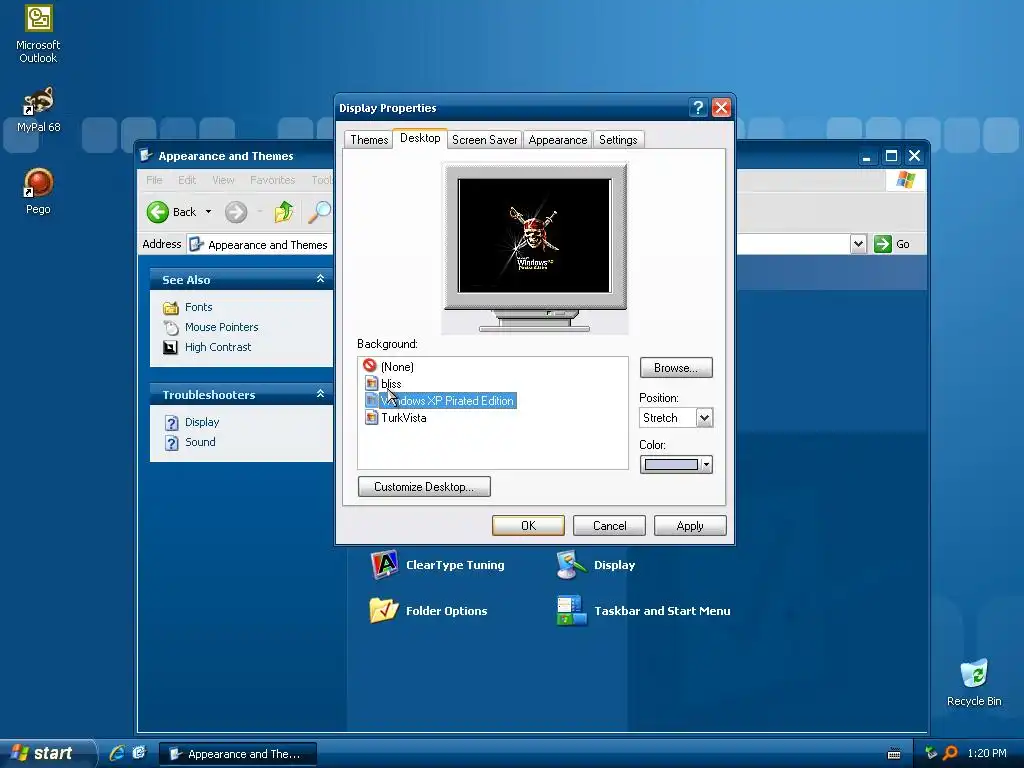This screenshot has width=1024, height=768.
Task: Open the View menu
Action: point(223,180)
